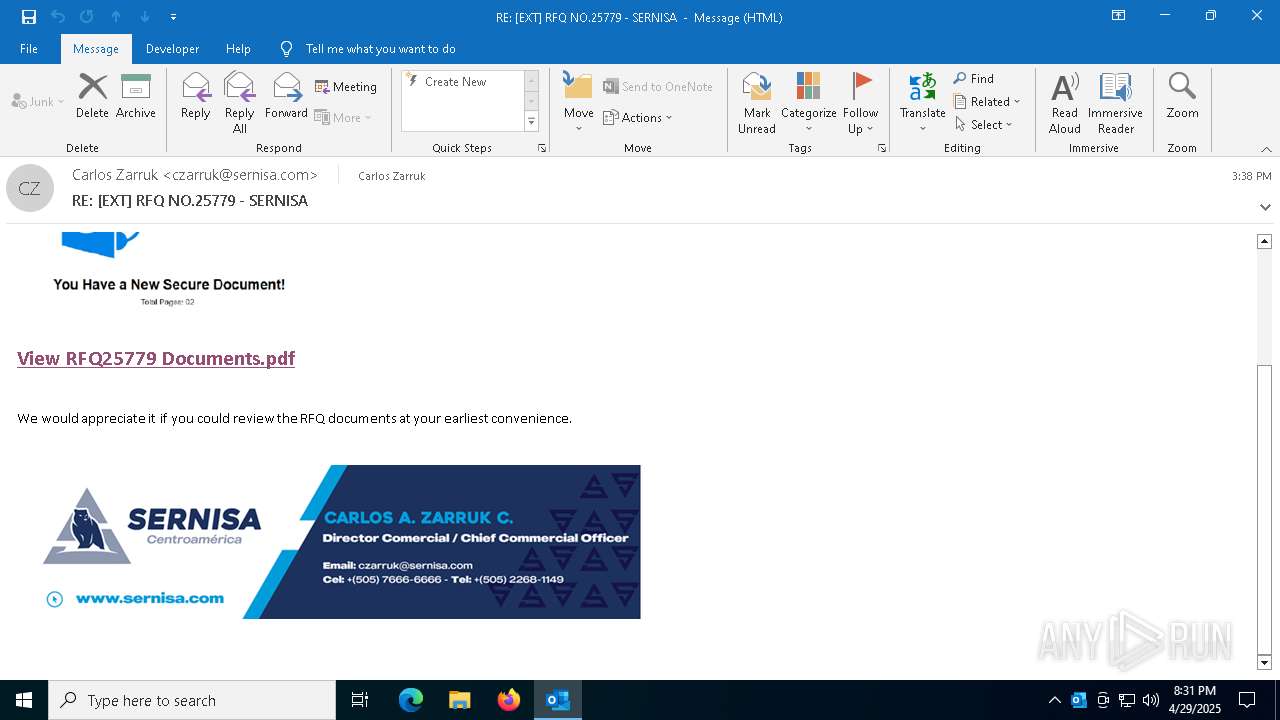Expand the More respond options

(343, 117)
